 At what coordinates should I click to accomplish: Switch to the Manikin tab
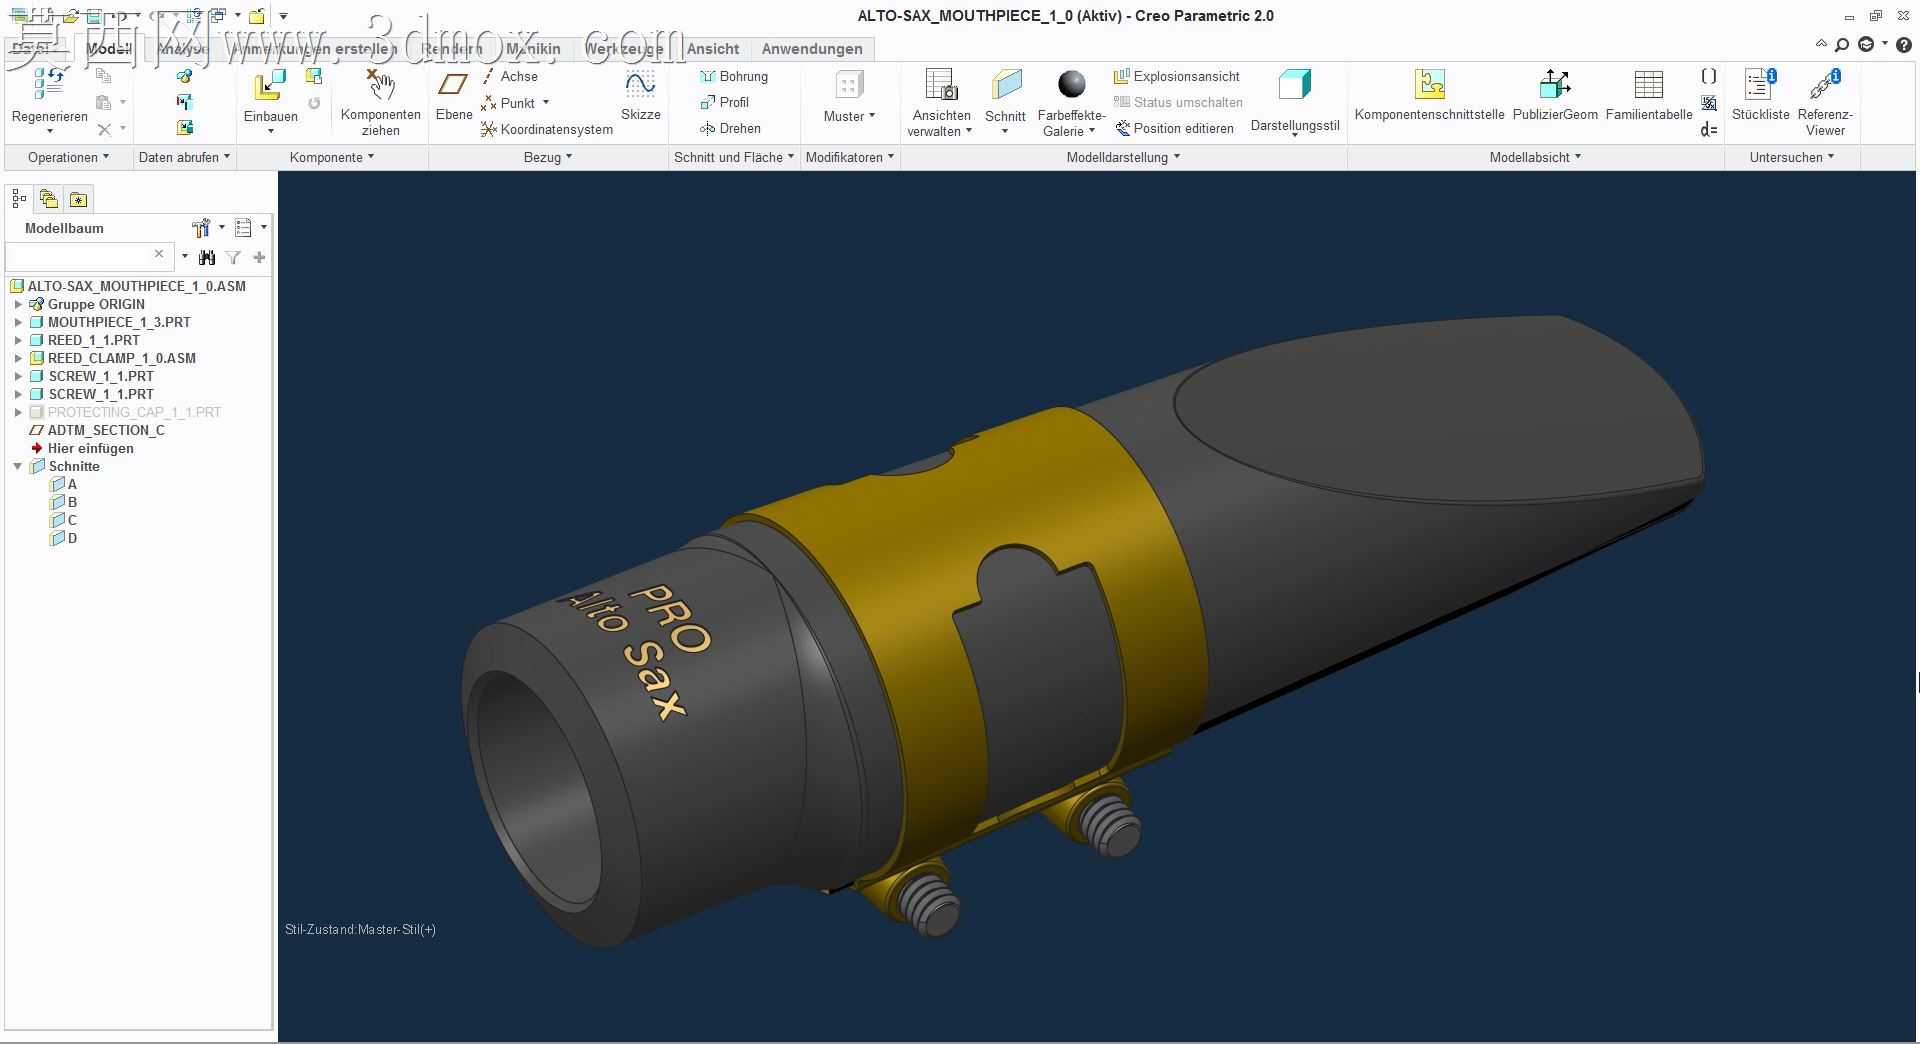pos(533,49)
